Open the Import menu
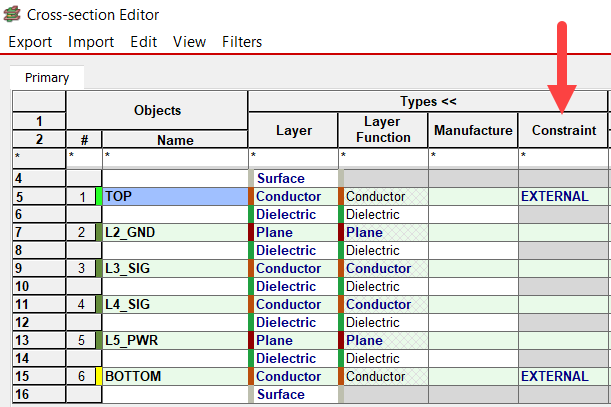 pyautogui.click(x=91, y=42)
